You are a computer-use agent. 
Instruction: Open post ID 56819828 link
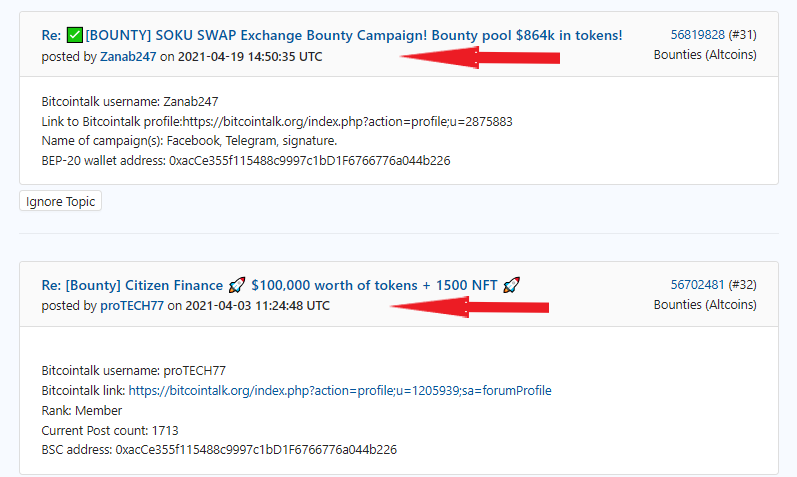[697, 35]
